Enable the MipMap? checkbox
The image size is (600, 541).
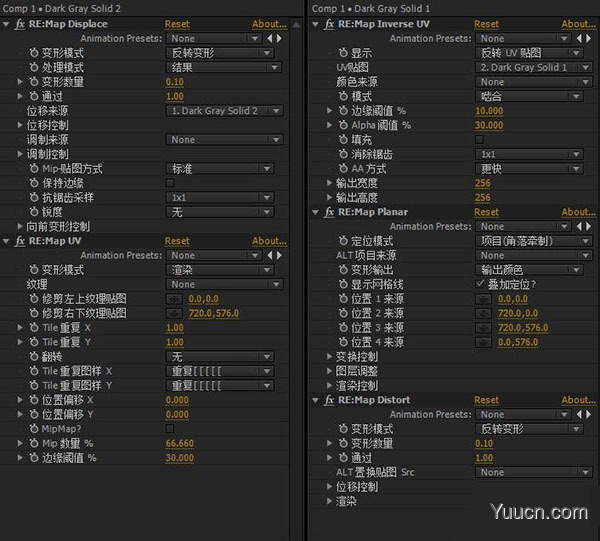click(170, 429)
